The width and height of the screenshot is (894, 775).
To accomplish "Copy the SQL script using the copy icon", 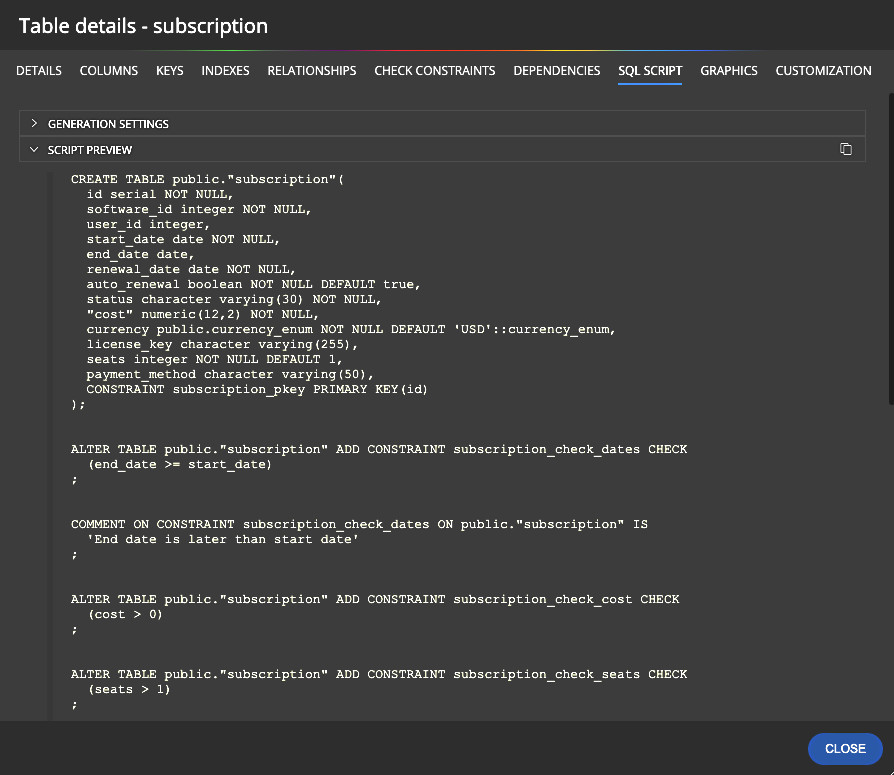I will coord(846,147).
